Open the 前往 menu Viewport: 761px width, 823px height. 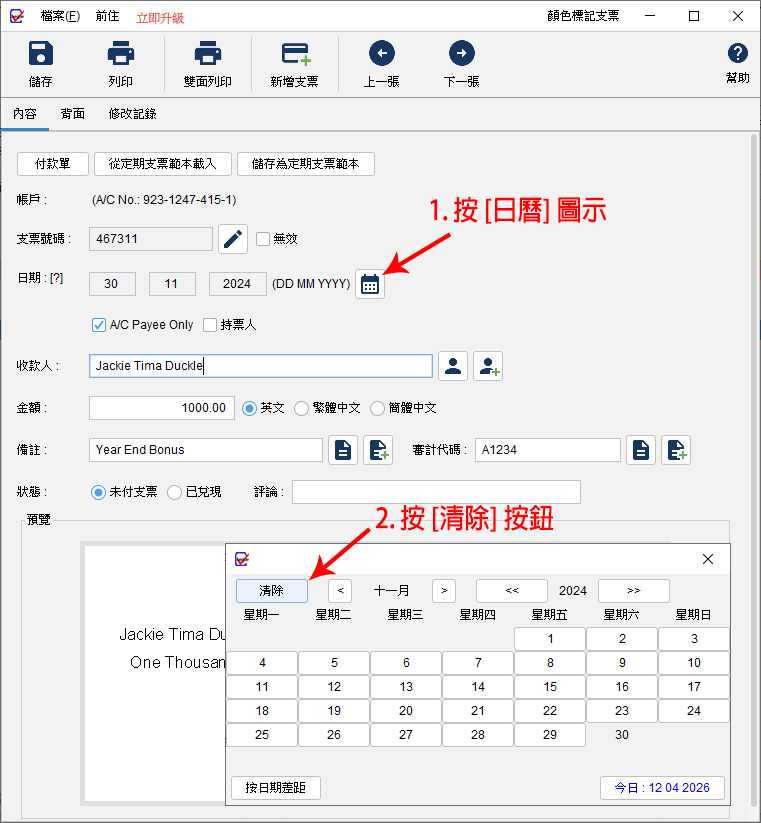108,16
